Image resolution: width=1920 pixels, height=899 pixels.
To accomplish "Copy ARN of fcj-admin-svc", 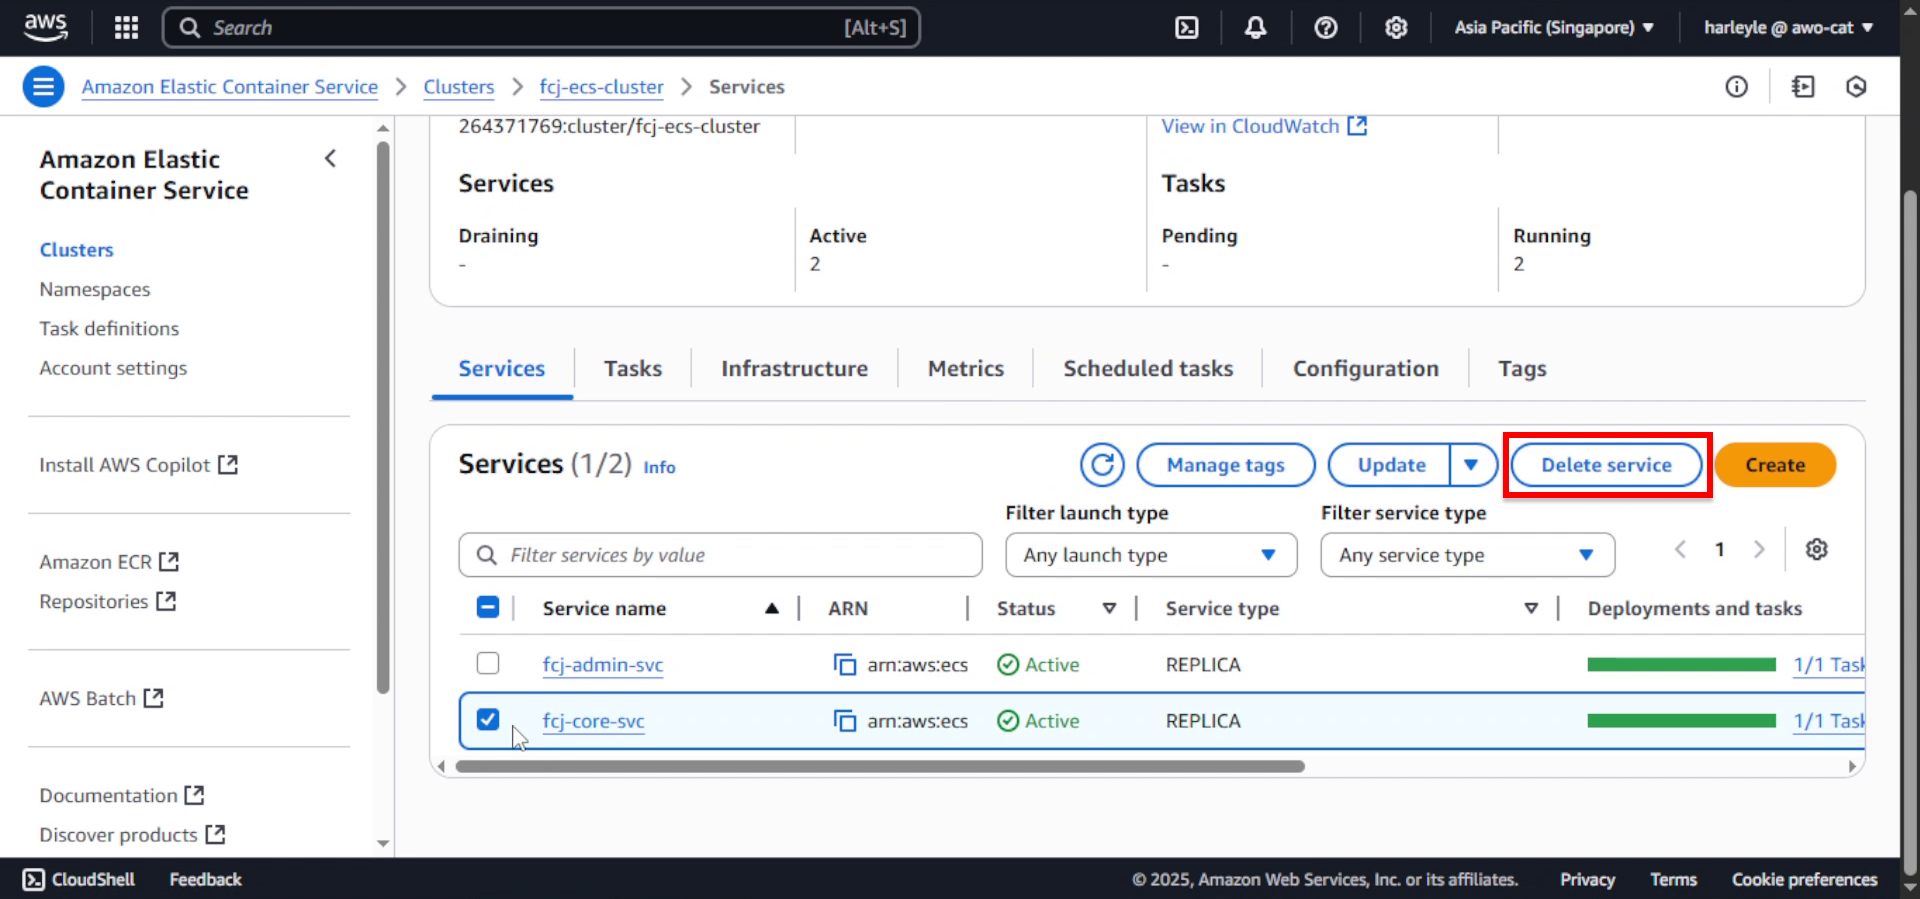I will tap(845, 664).
